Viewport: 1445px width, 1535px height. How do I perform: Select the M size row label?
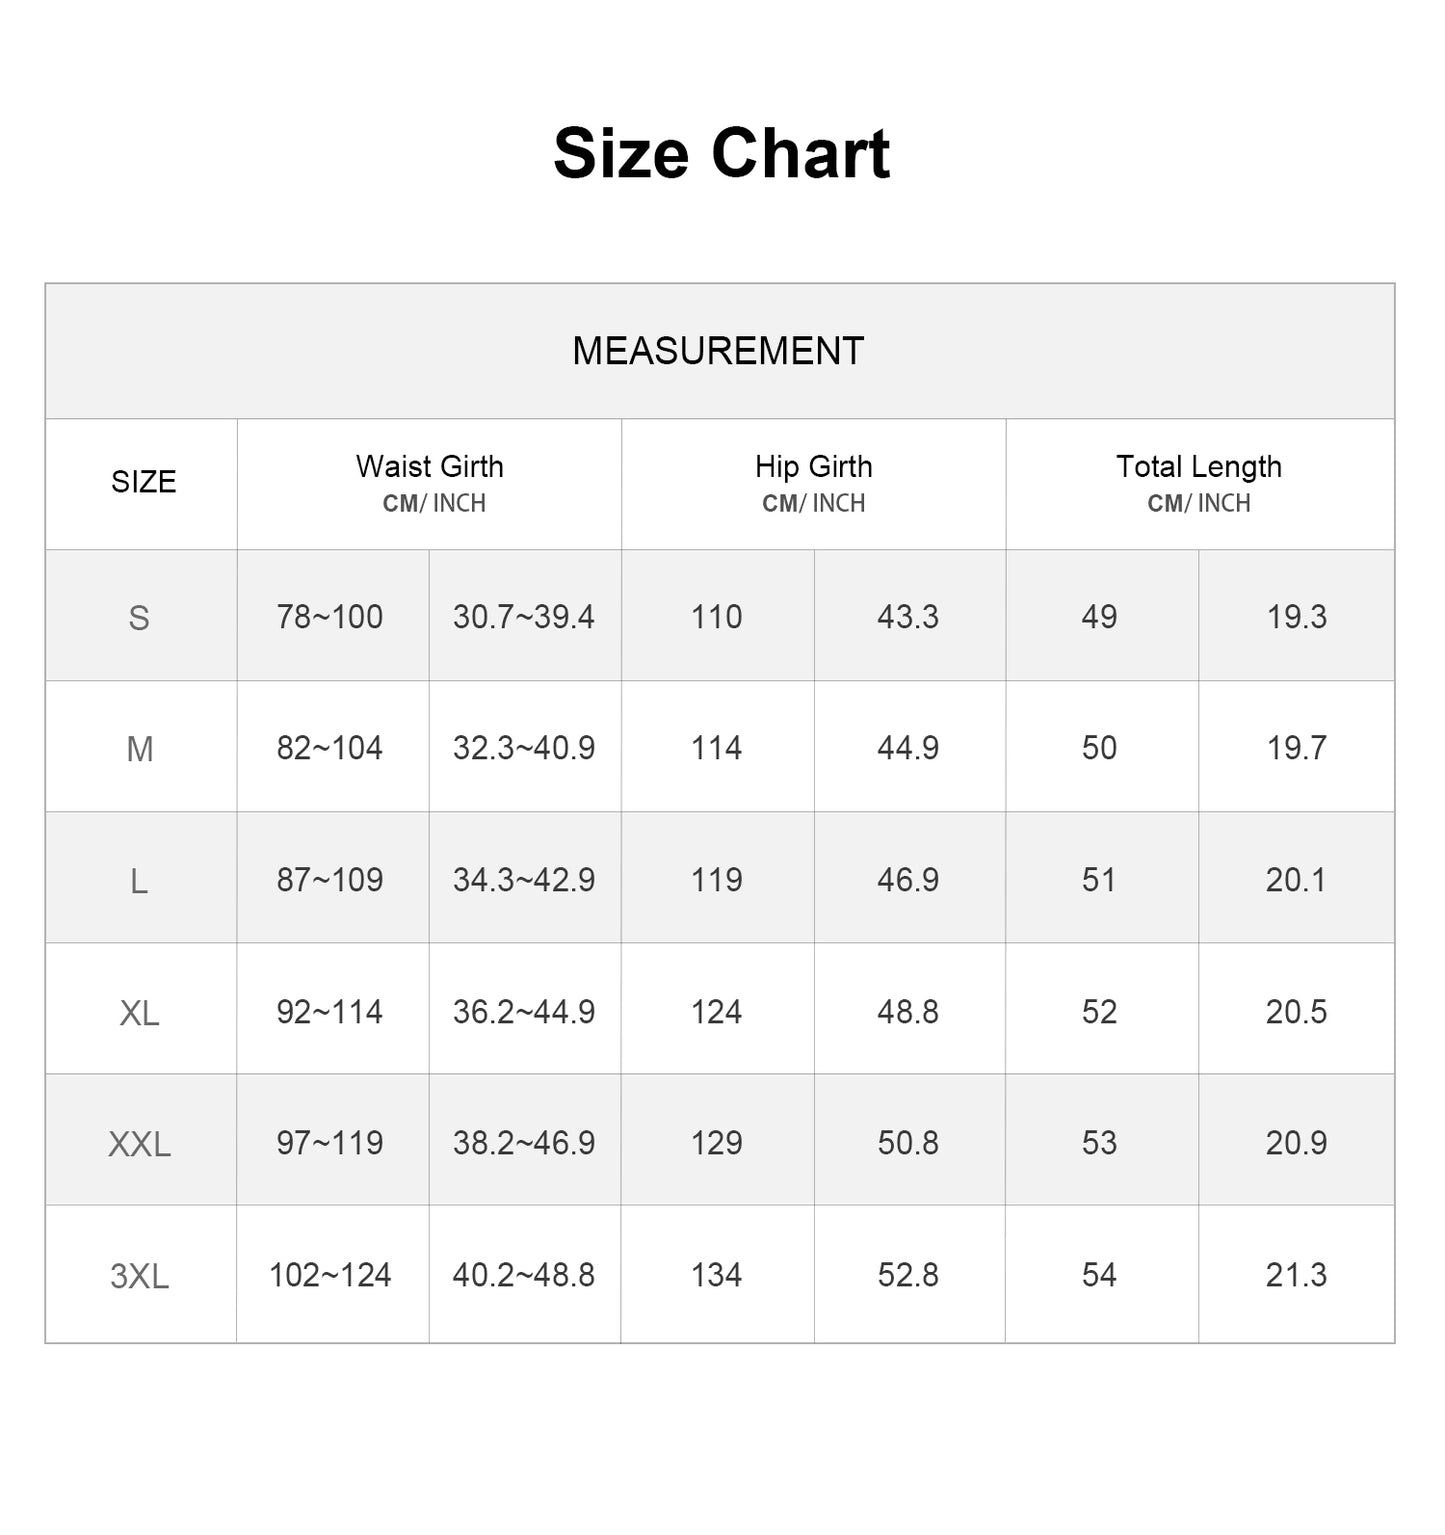(139, 749)
